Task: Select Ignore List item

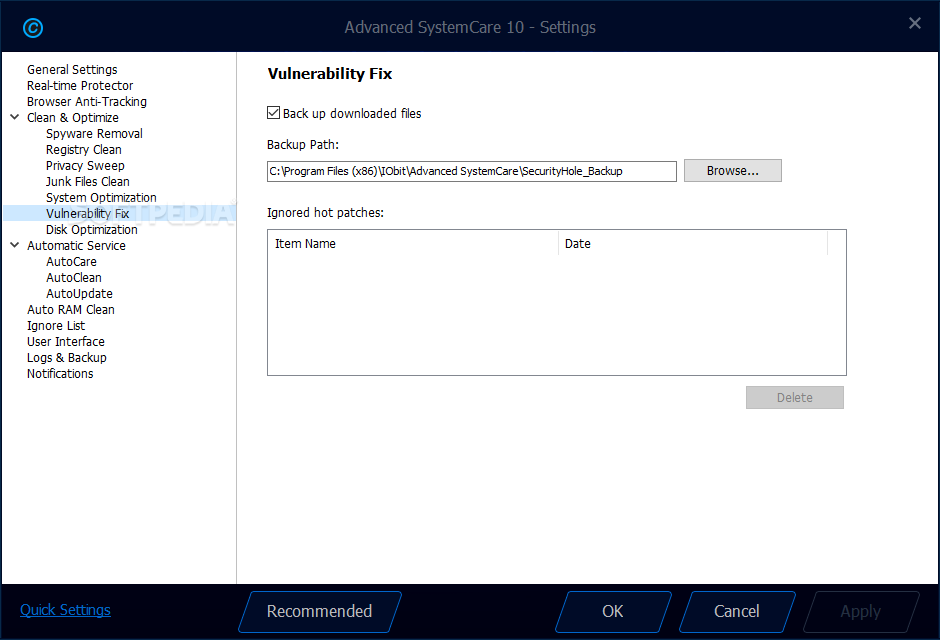Action: (56, 325)
